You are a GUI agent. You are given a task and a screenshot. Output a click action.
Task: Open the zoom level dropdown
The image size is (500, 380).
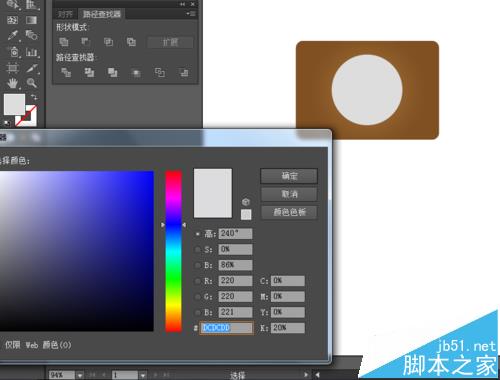80,375
